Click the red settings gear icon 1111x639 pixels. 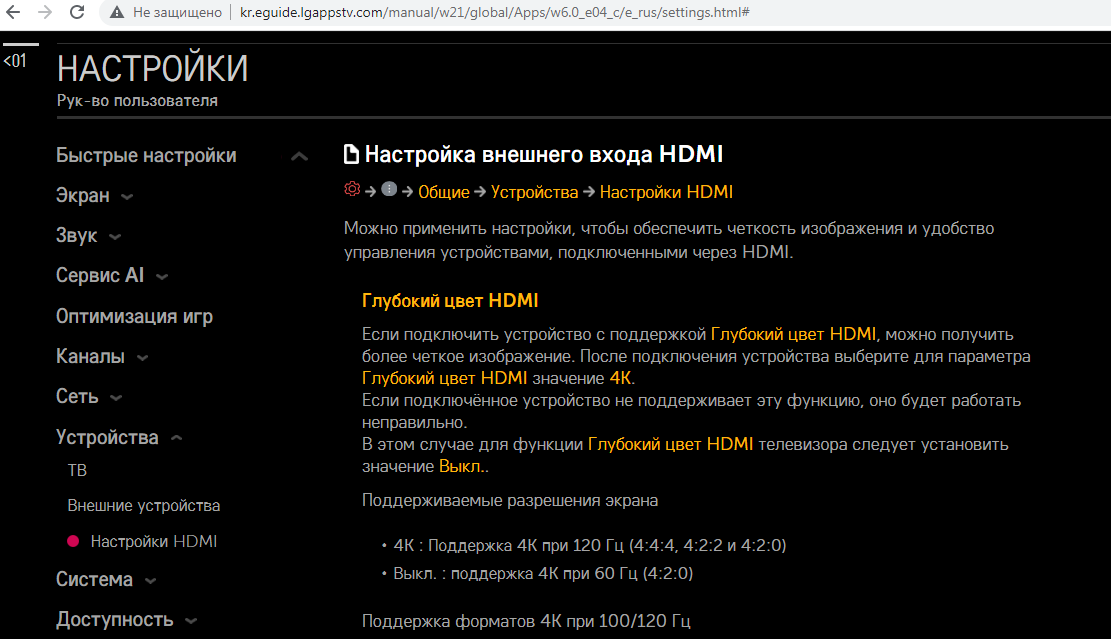point(351,190)
